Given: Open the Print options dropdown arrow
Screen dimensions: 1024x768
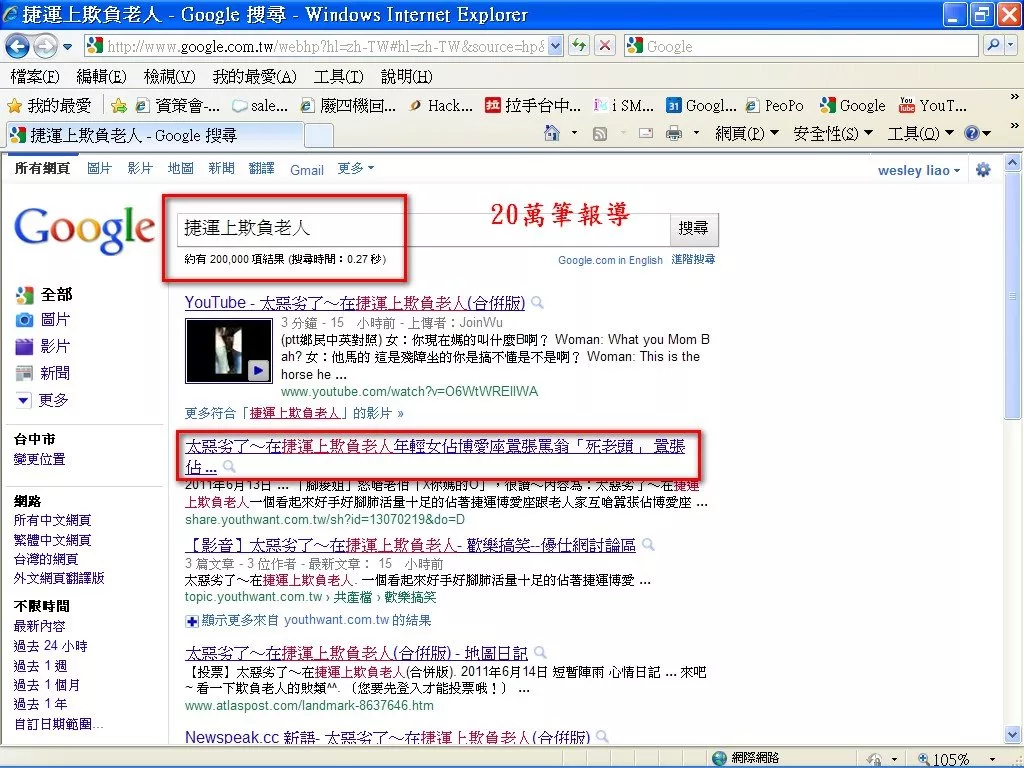Looking at the screenshot, I should 696,133.
